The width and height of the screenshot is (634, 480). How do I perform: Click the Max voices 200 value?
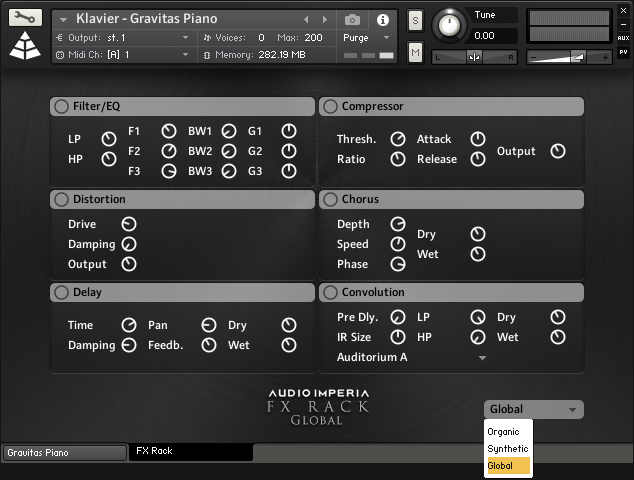313,38
